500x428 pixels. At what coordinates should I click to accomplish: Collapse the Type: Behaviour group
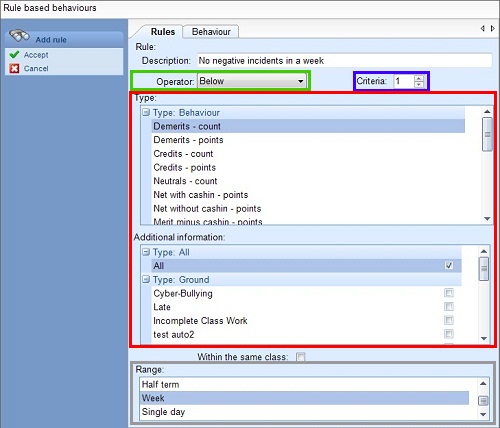tap(146, 112)
